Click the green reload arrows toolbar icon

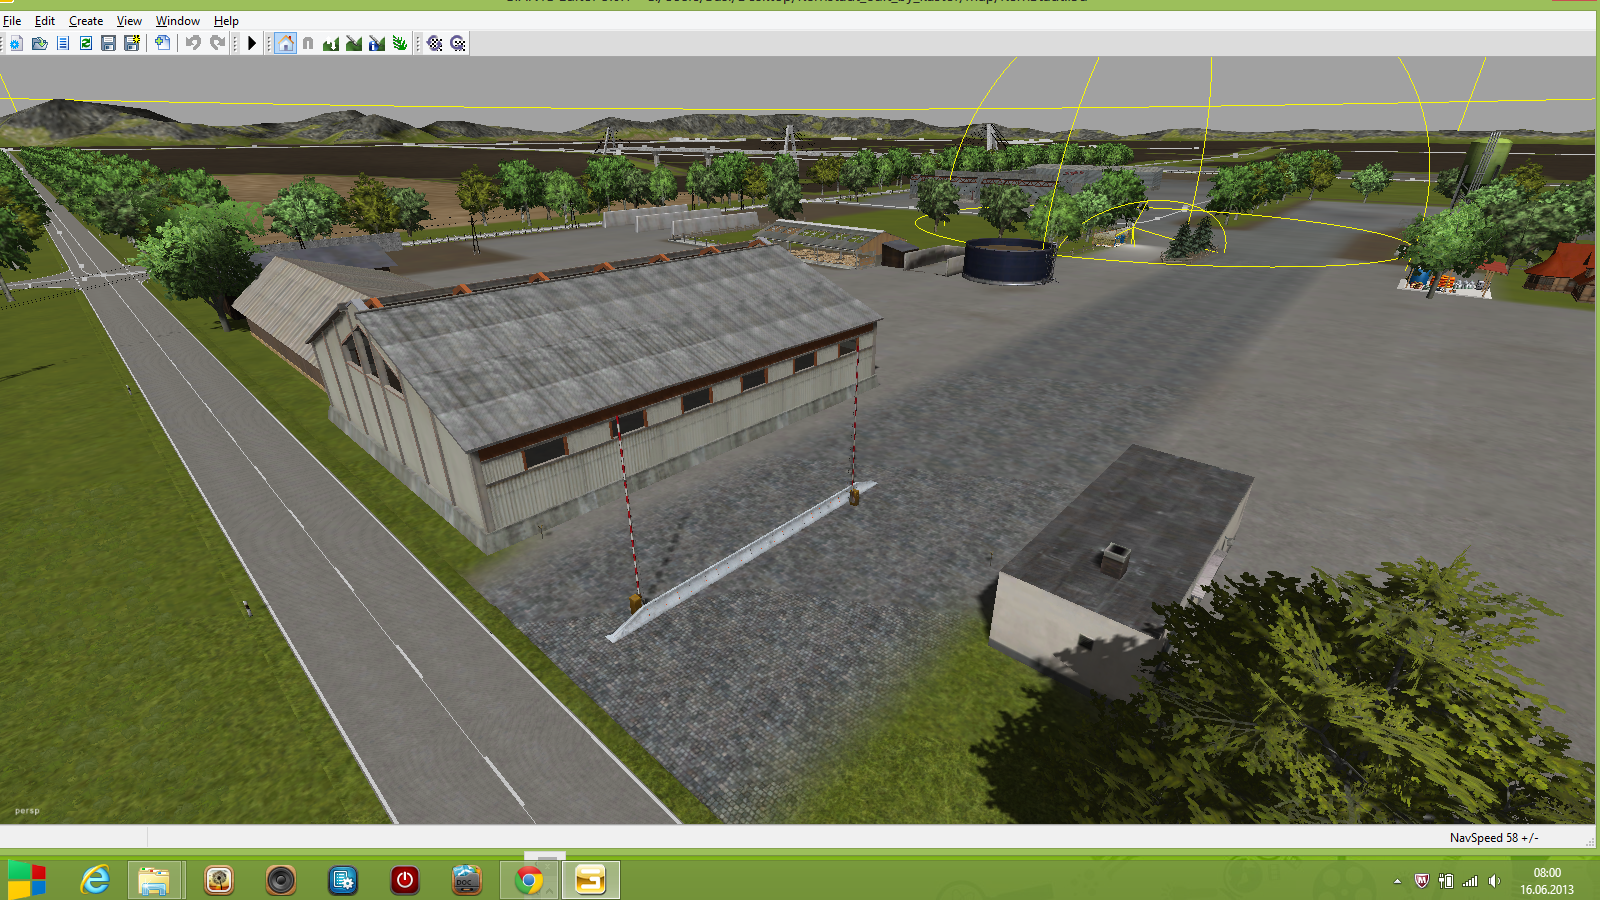pyautogui.click(x=86, y=43)
